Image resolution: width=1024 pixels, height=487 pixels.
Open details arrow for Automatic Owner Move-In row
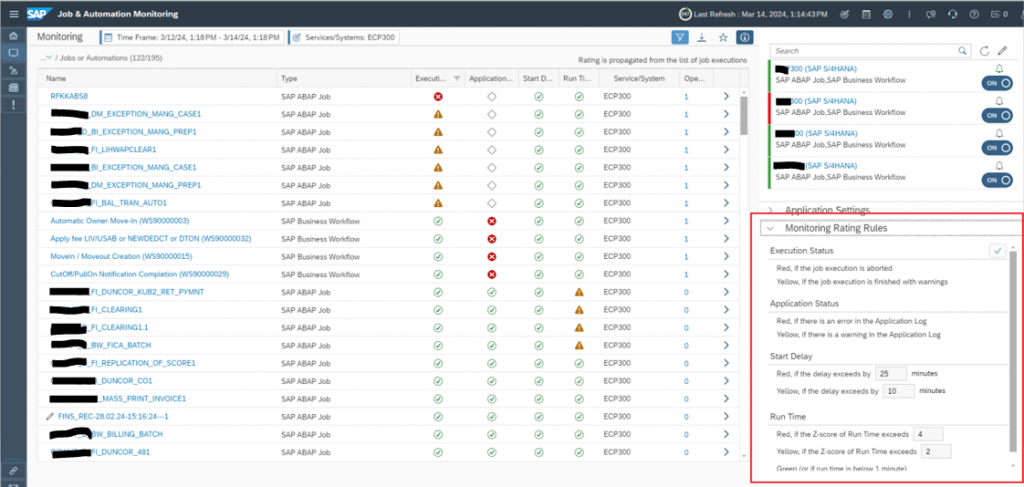726,221
